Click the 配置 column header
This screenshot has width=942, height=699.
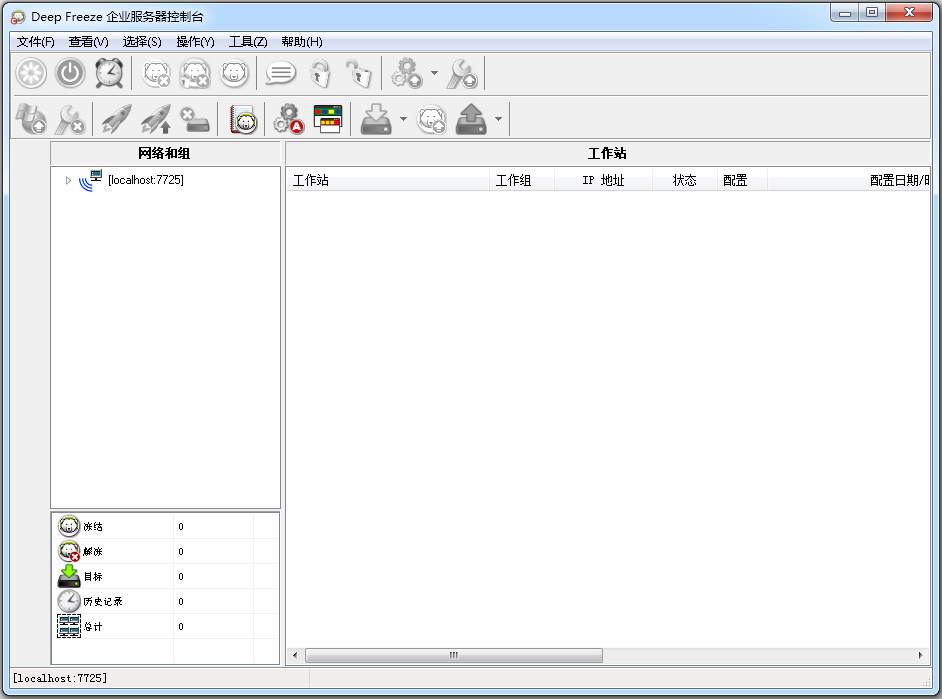pyautogui.click(x=742, y=180)
